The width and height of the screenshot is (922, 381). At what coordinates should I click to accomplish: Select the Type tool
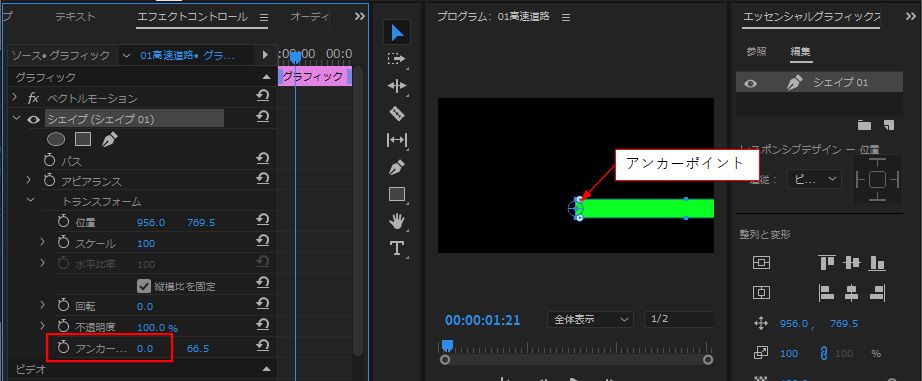397,248
